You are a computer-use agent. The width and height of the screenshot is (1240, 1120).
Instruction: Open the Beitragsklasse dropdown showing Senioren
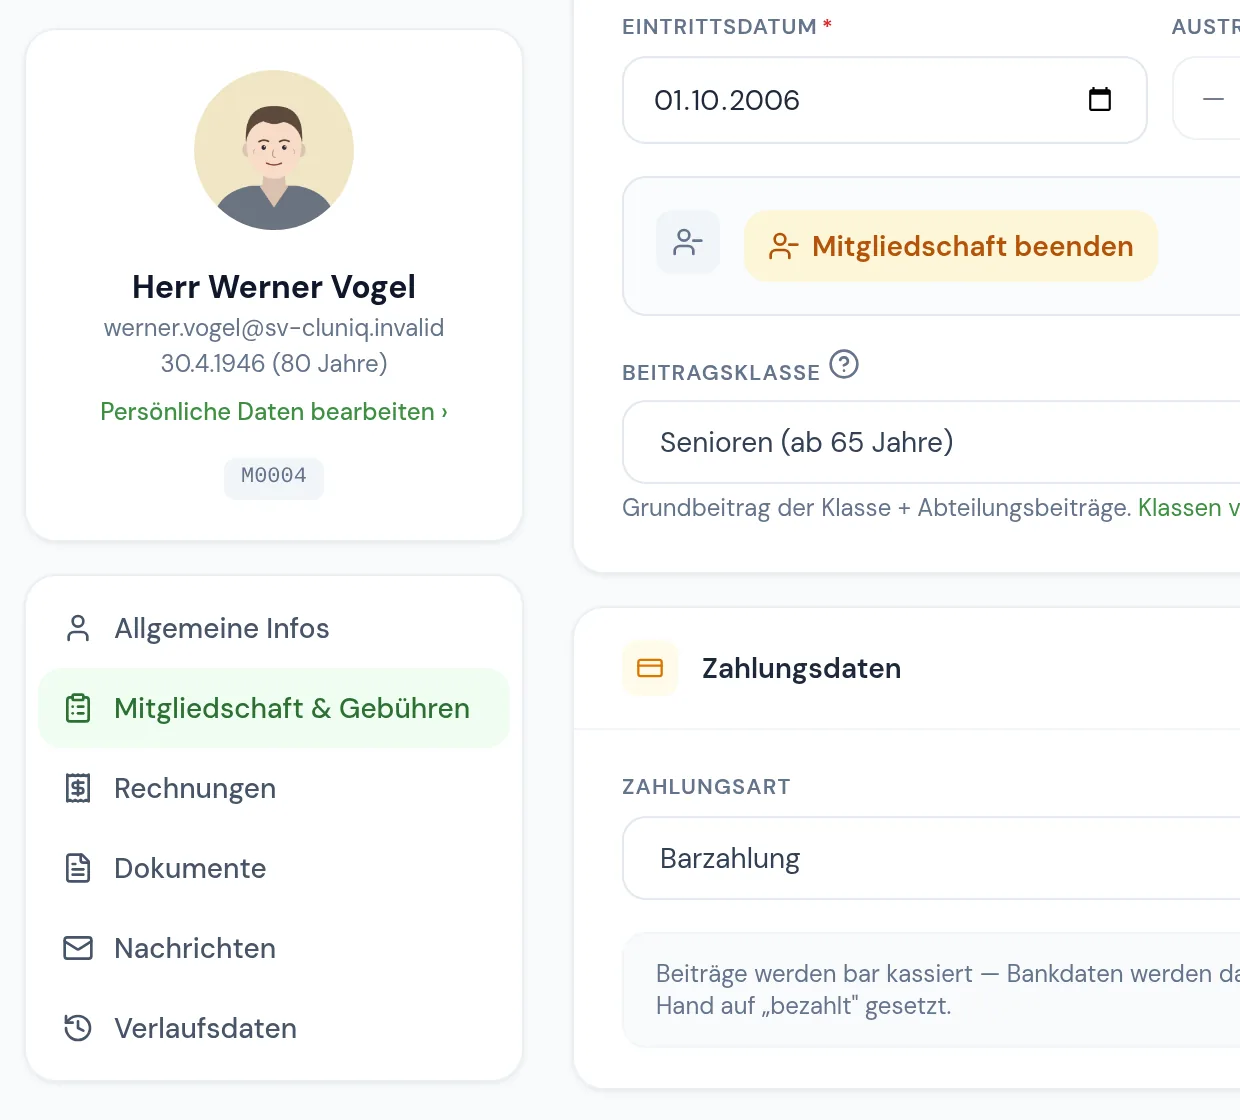click(x=931, y=442)
